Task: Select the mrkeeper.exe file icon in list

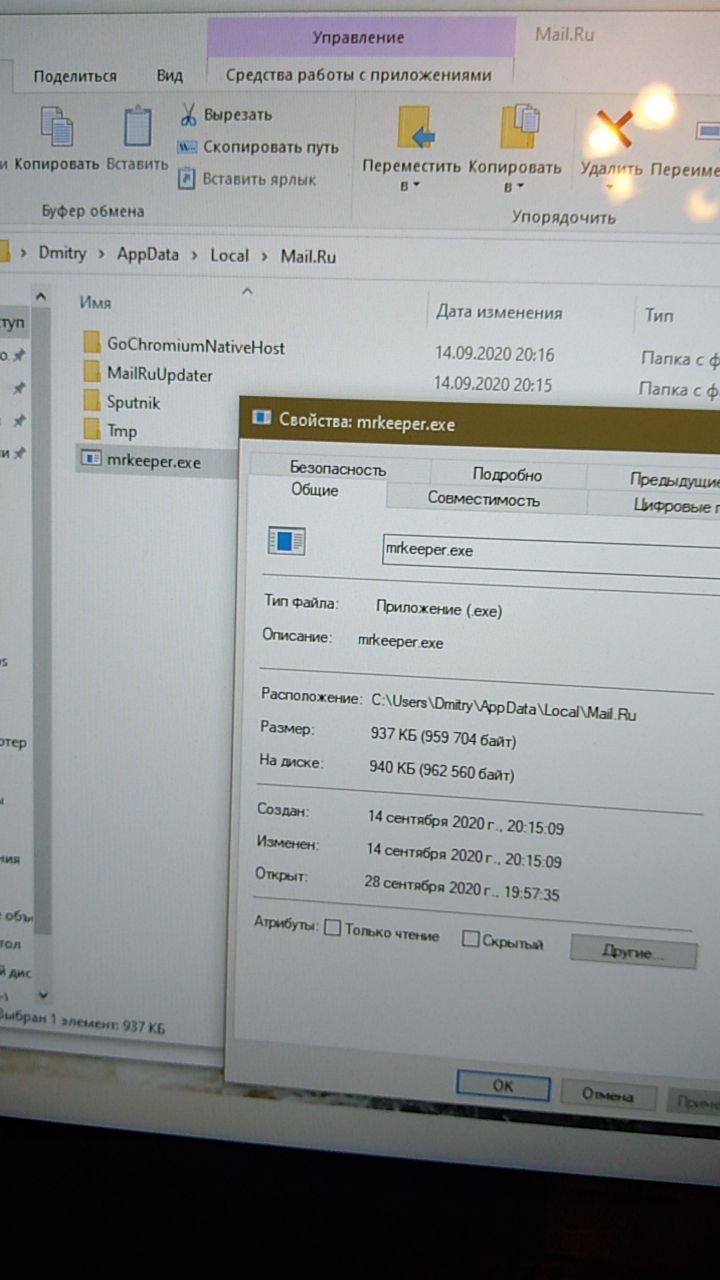Action: coord(90,460)
